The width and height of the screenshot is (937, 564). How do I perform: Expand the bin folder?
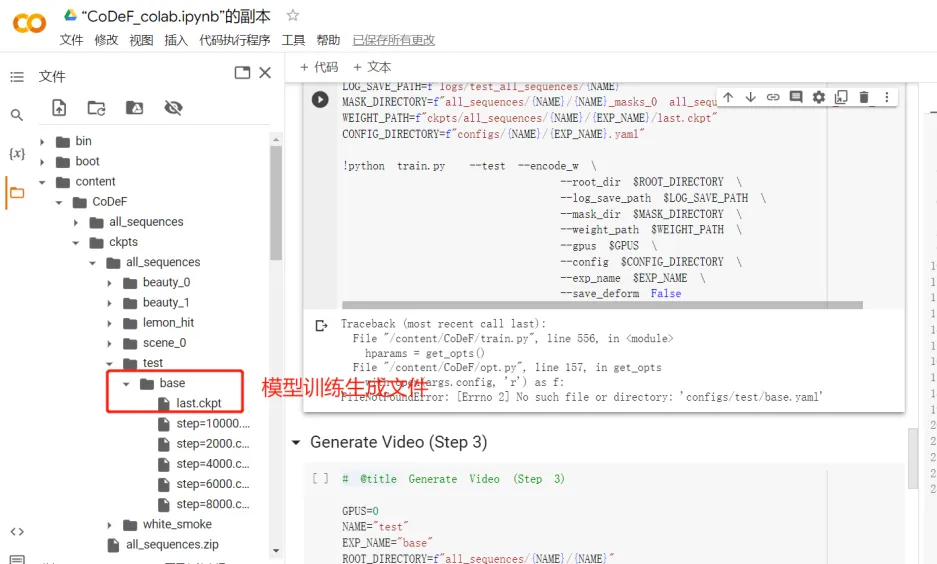click(x=42, y=142)
